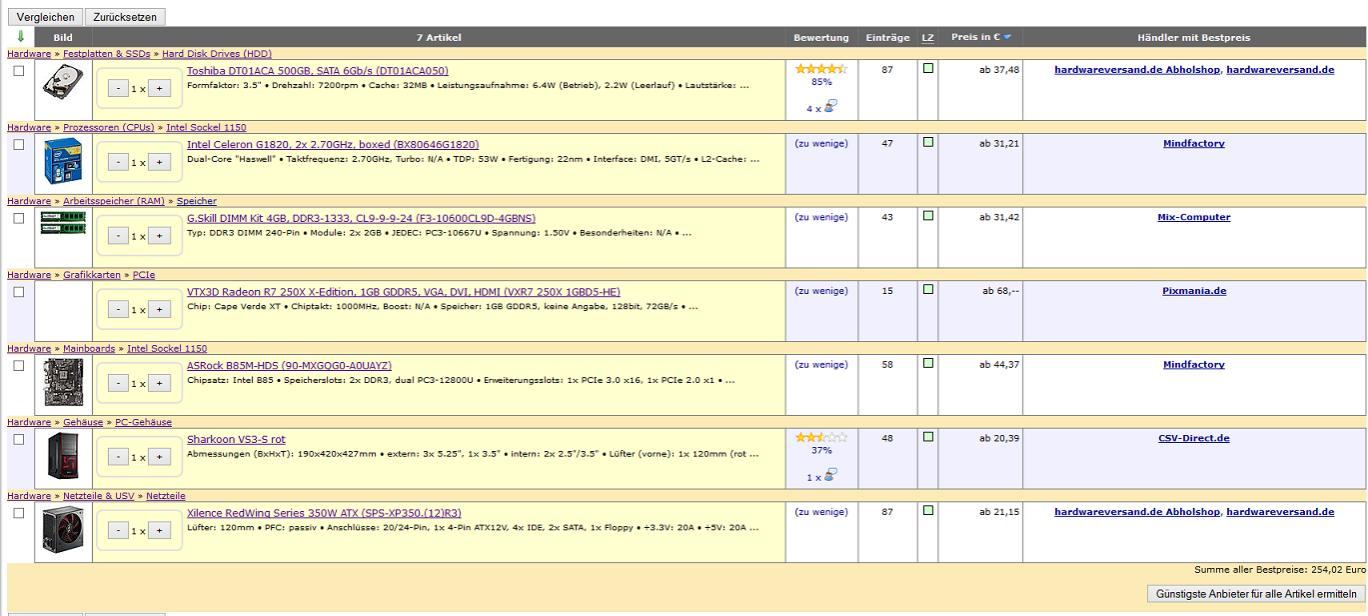Open PC-Gehäuse breadcrumb link
This screenshot has width=1368, height=616.
[x=143, y=422]
